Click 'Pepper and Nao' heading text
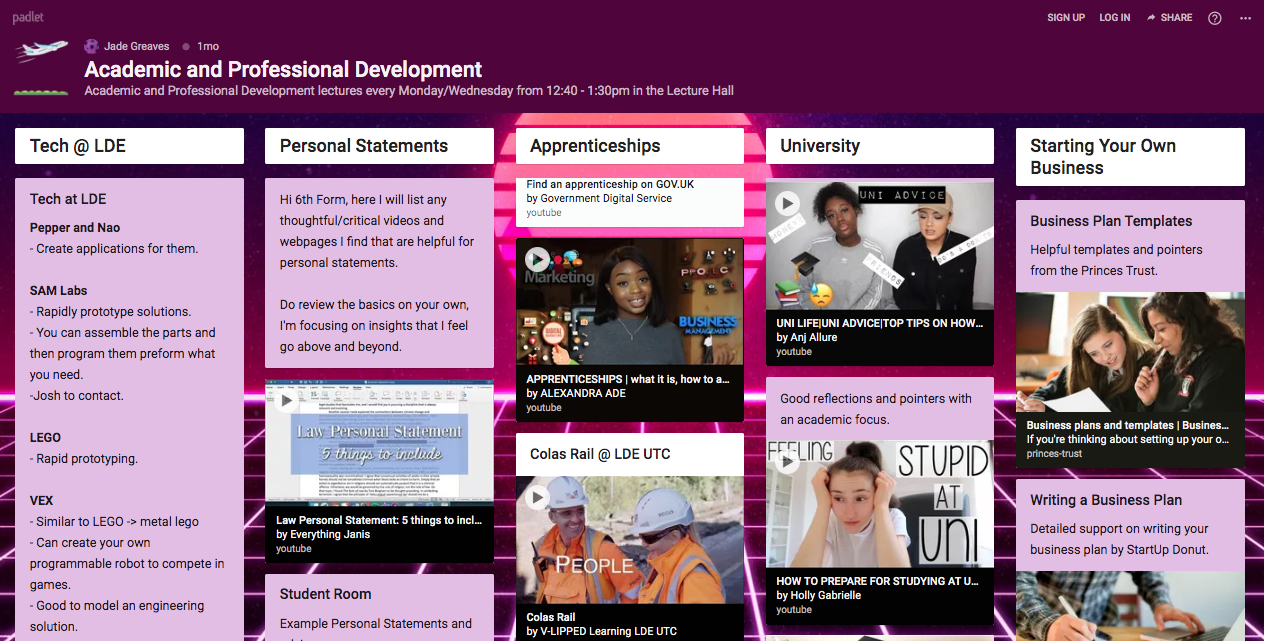Image resolution: width=1264 pixels, height=641 pixels. [75, 228]
